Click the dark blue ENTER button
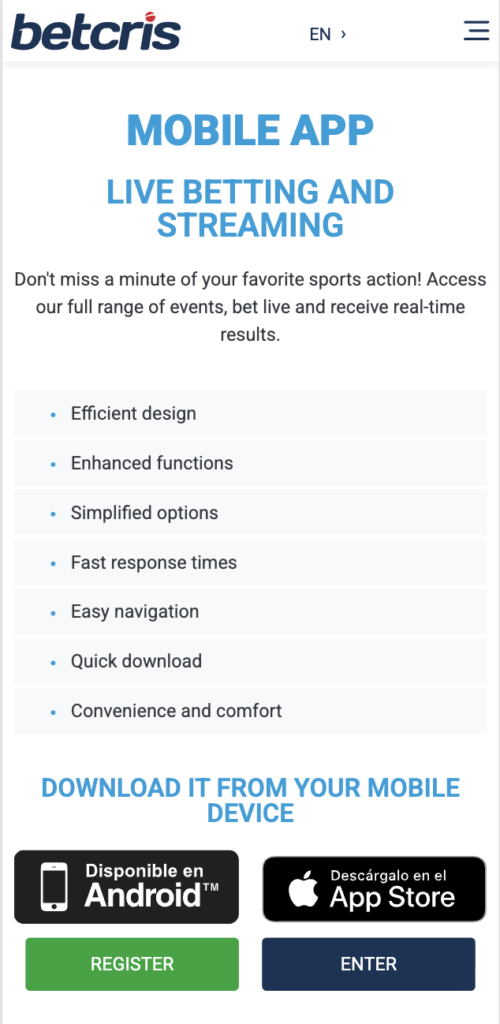The height and width of the screenshot is (1024, 500). click(x=369, y=964)
